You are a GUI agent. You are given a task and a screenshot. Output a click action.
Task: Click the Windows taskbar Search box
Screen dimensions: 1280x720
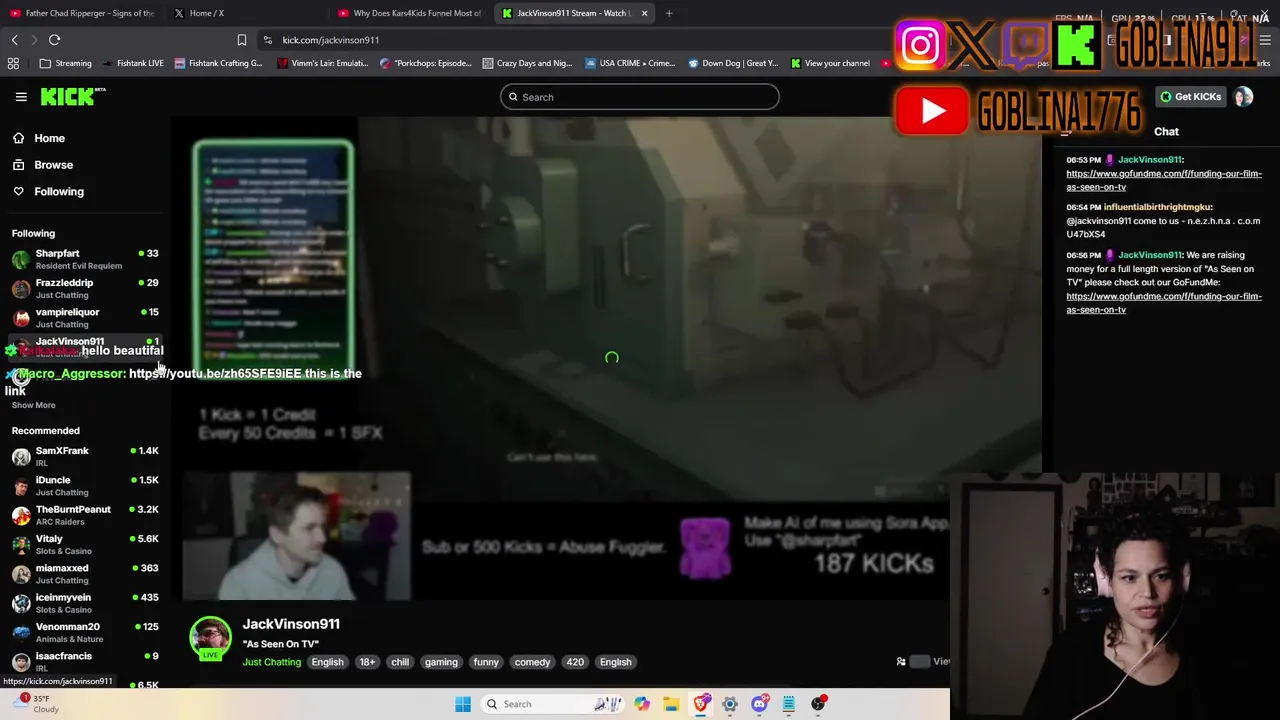552,704
